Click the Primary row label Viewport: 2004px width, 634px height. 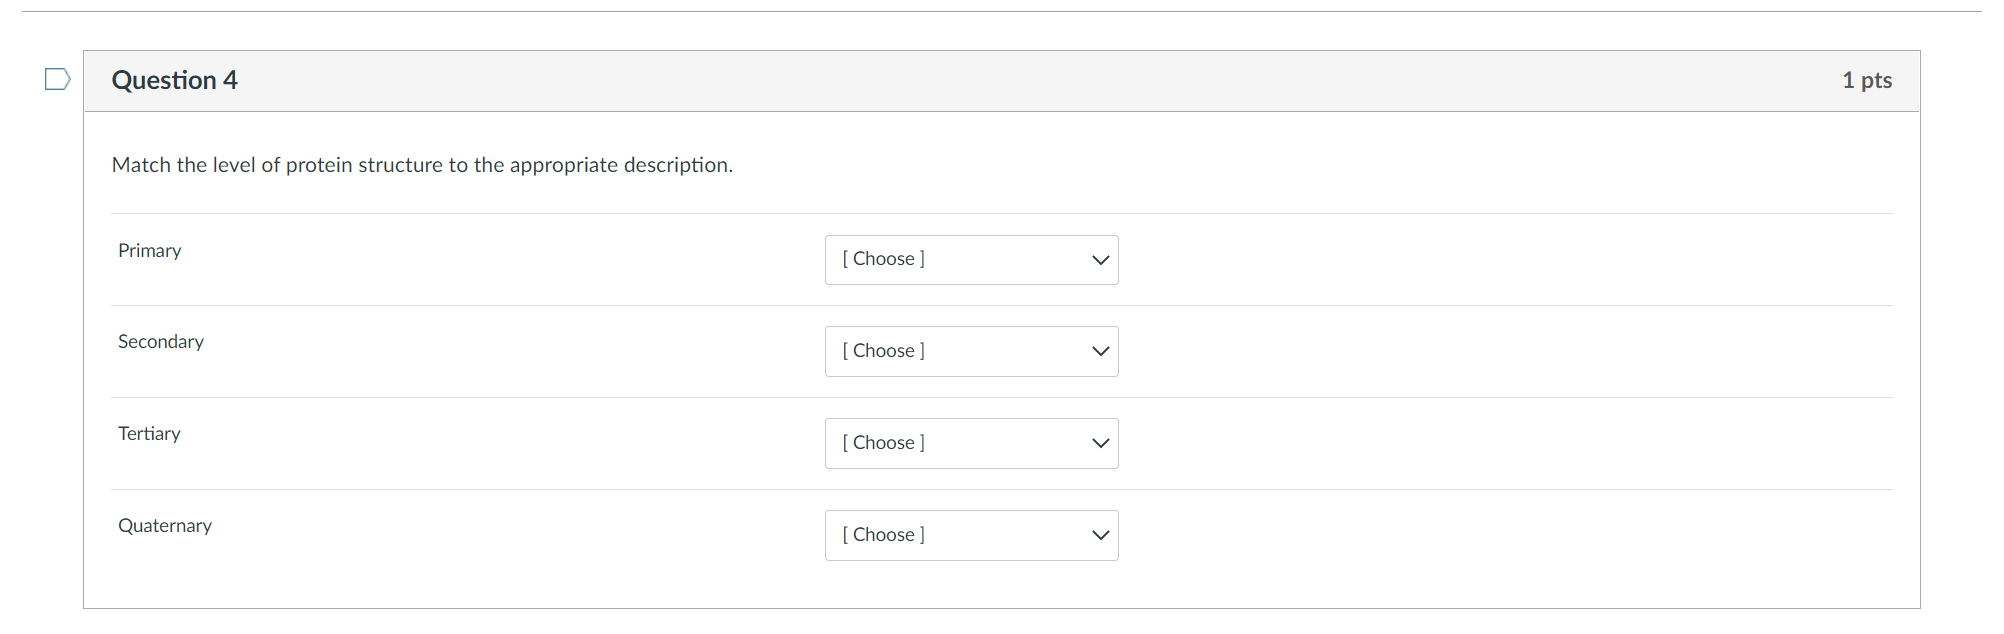pos(149,251)
